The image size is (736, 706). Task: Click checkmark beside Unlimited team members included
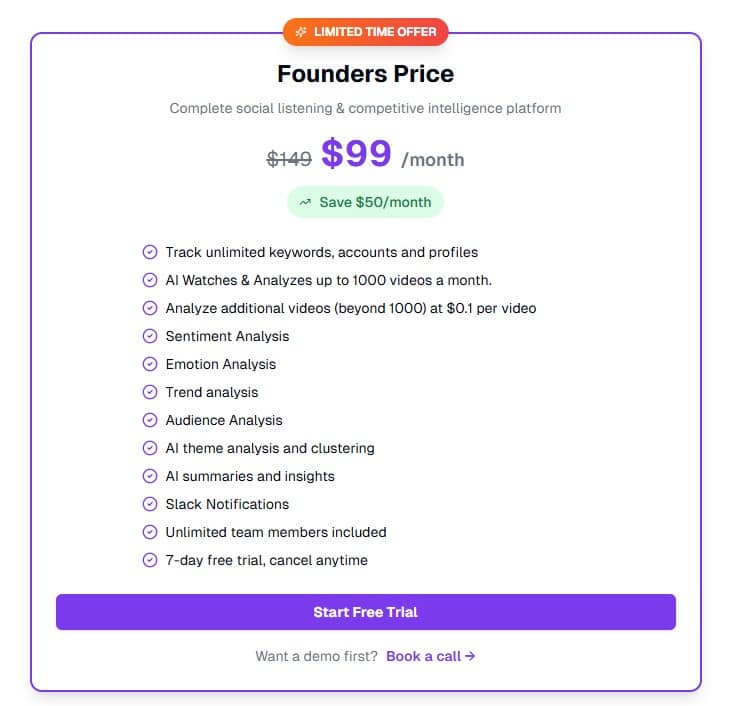(150, 532)
